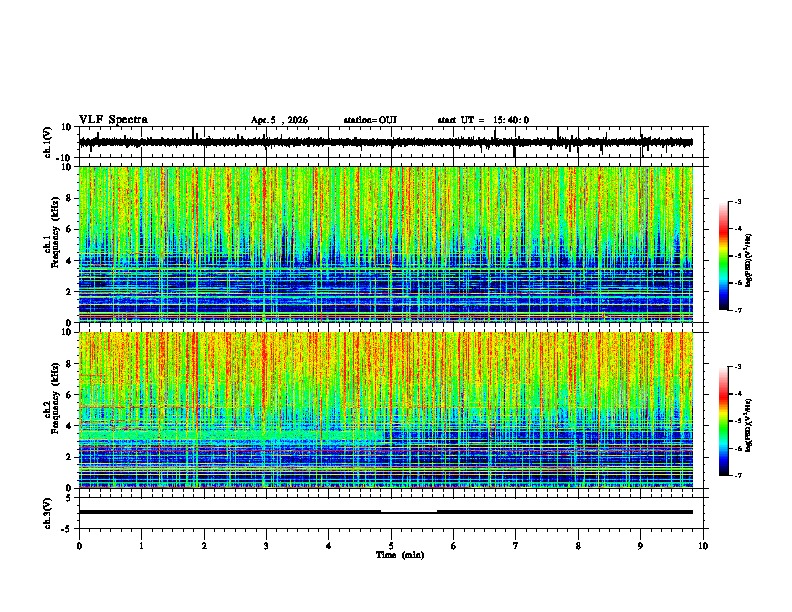Click the ch.2 color bar 'log(PSD)' label
The width and height of the screenshot is (792, 612).
click(x=749, y=425)
